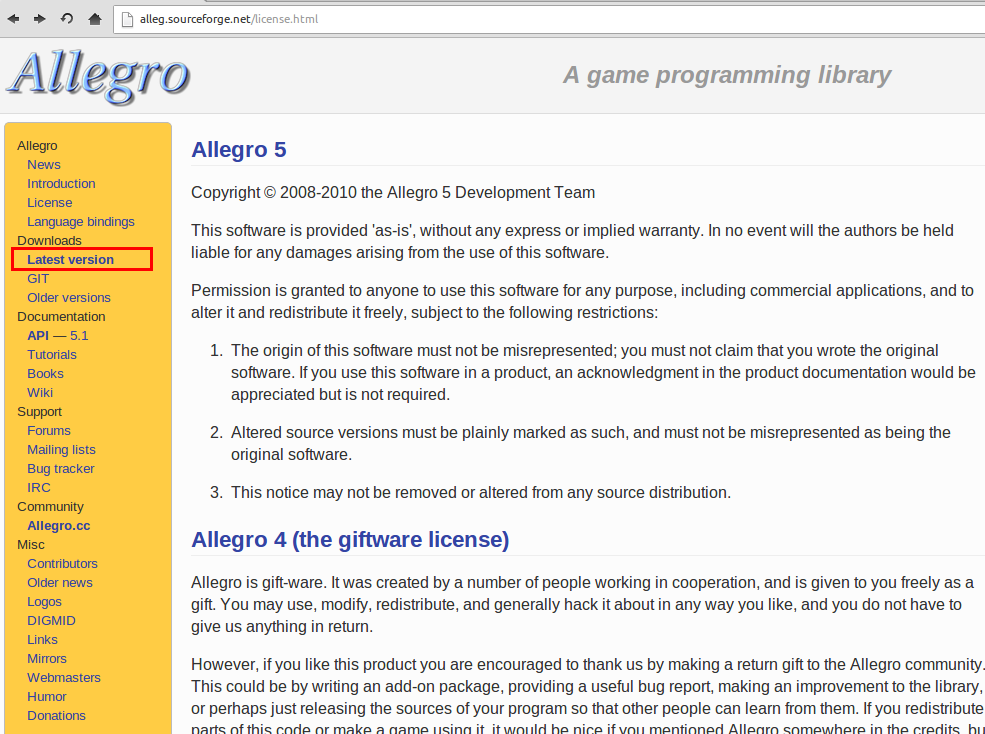Open the License sidebar link
Viewport: 985px width, 734px height.
49,202
